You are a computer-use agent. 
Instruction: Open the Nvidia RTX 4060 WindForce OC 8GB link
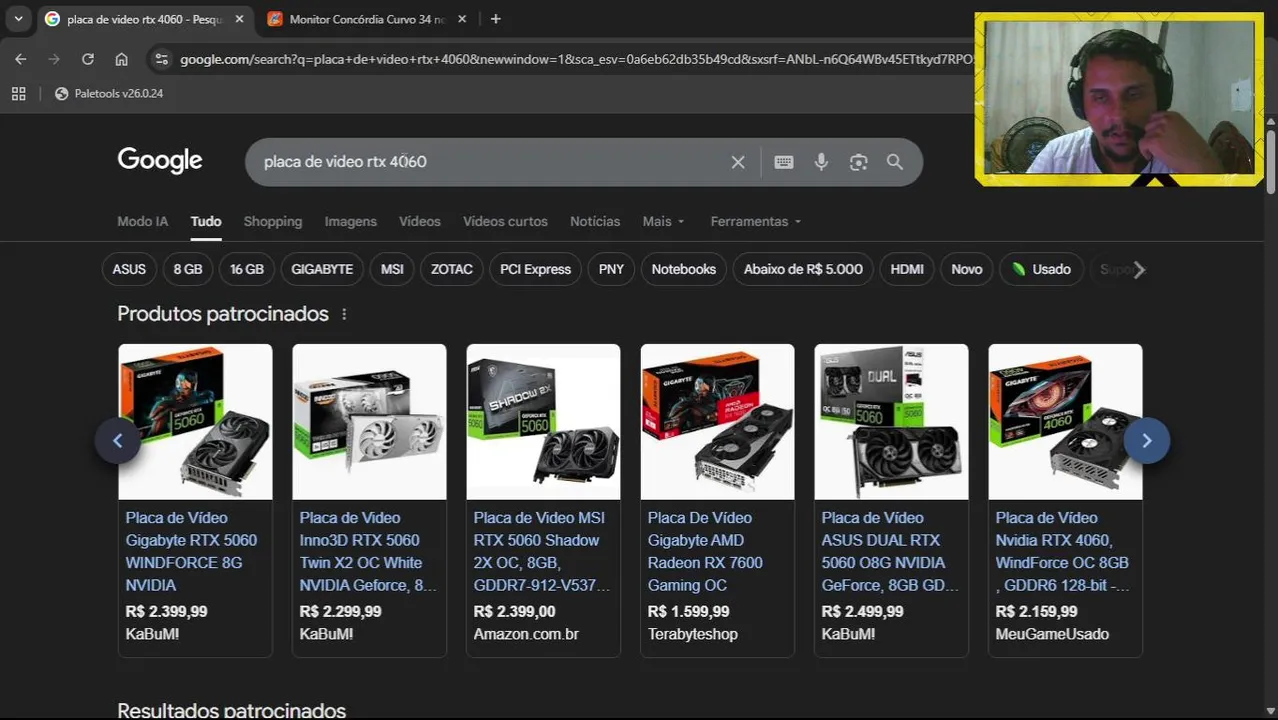click(1063, 551)
